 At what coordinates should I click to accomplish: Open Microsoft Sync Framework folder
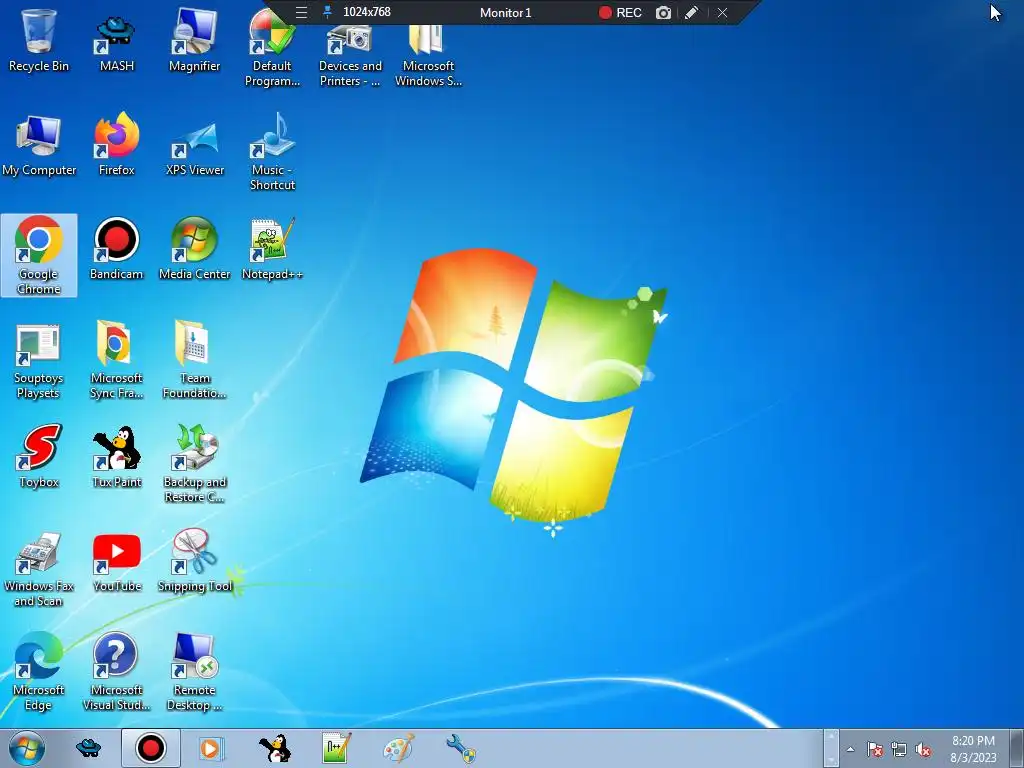pos(116,360)
